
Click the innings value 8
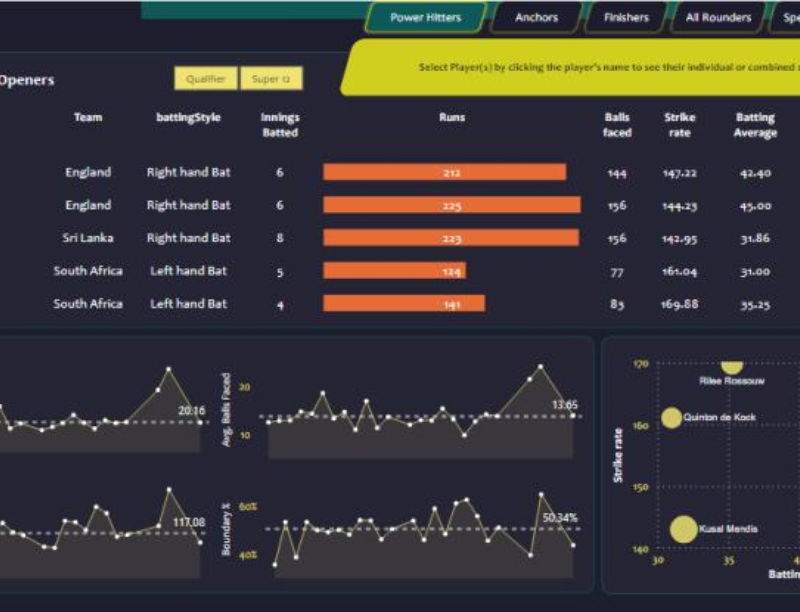click(280, 238)
